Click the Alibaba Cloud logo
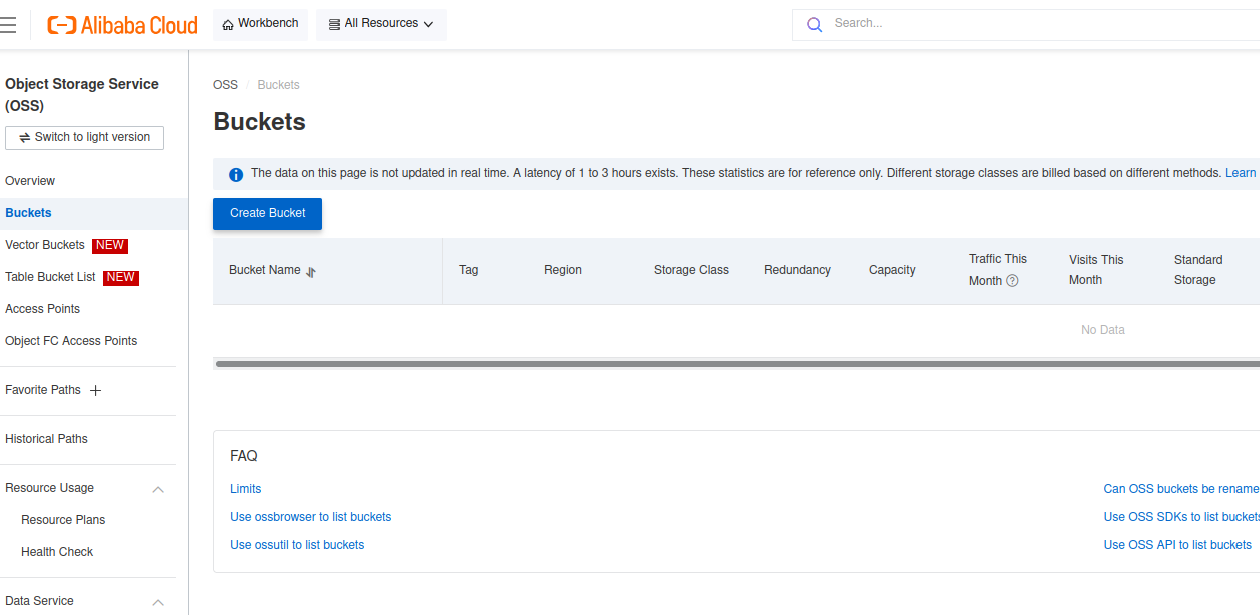The width and height of the screenshot is (1260, 615). (x=122, y=25)
